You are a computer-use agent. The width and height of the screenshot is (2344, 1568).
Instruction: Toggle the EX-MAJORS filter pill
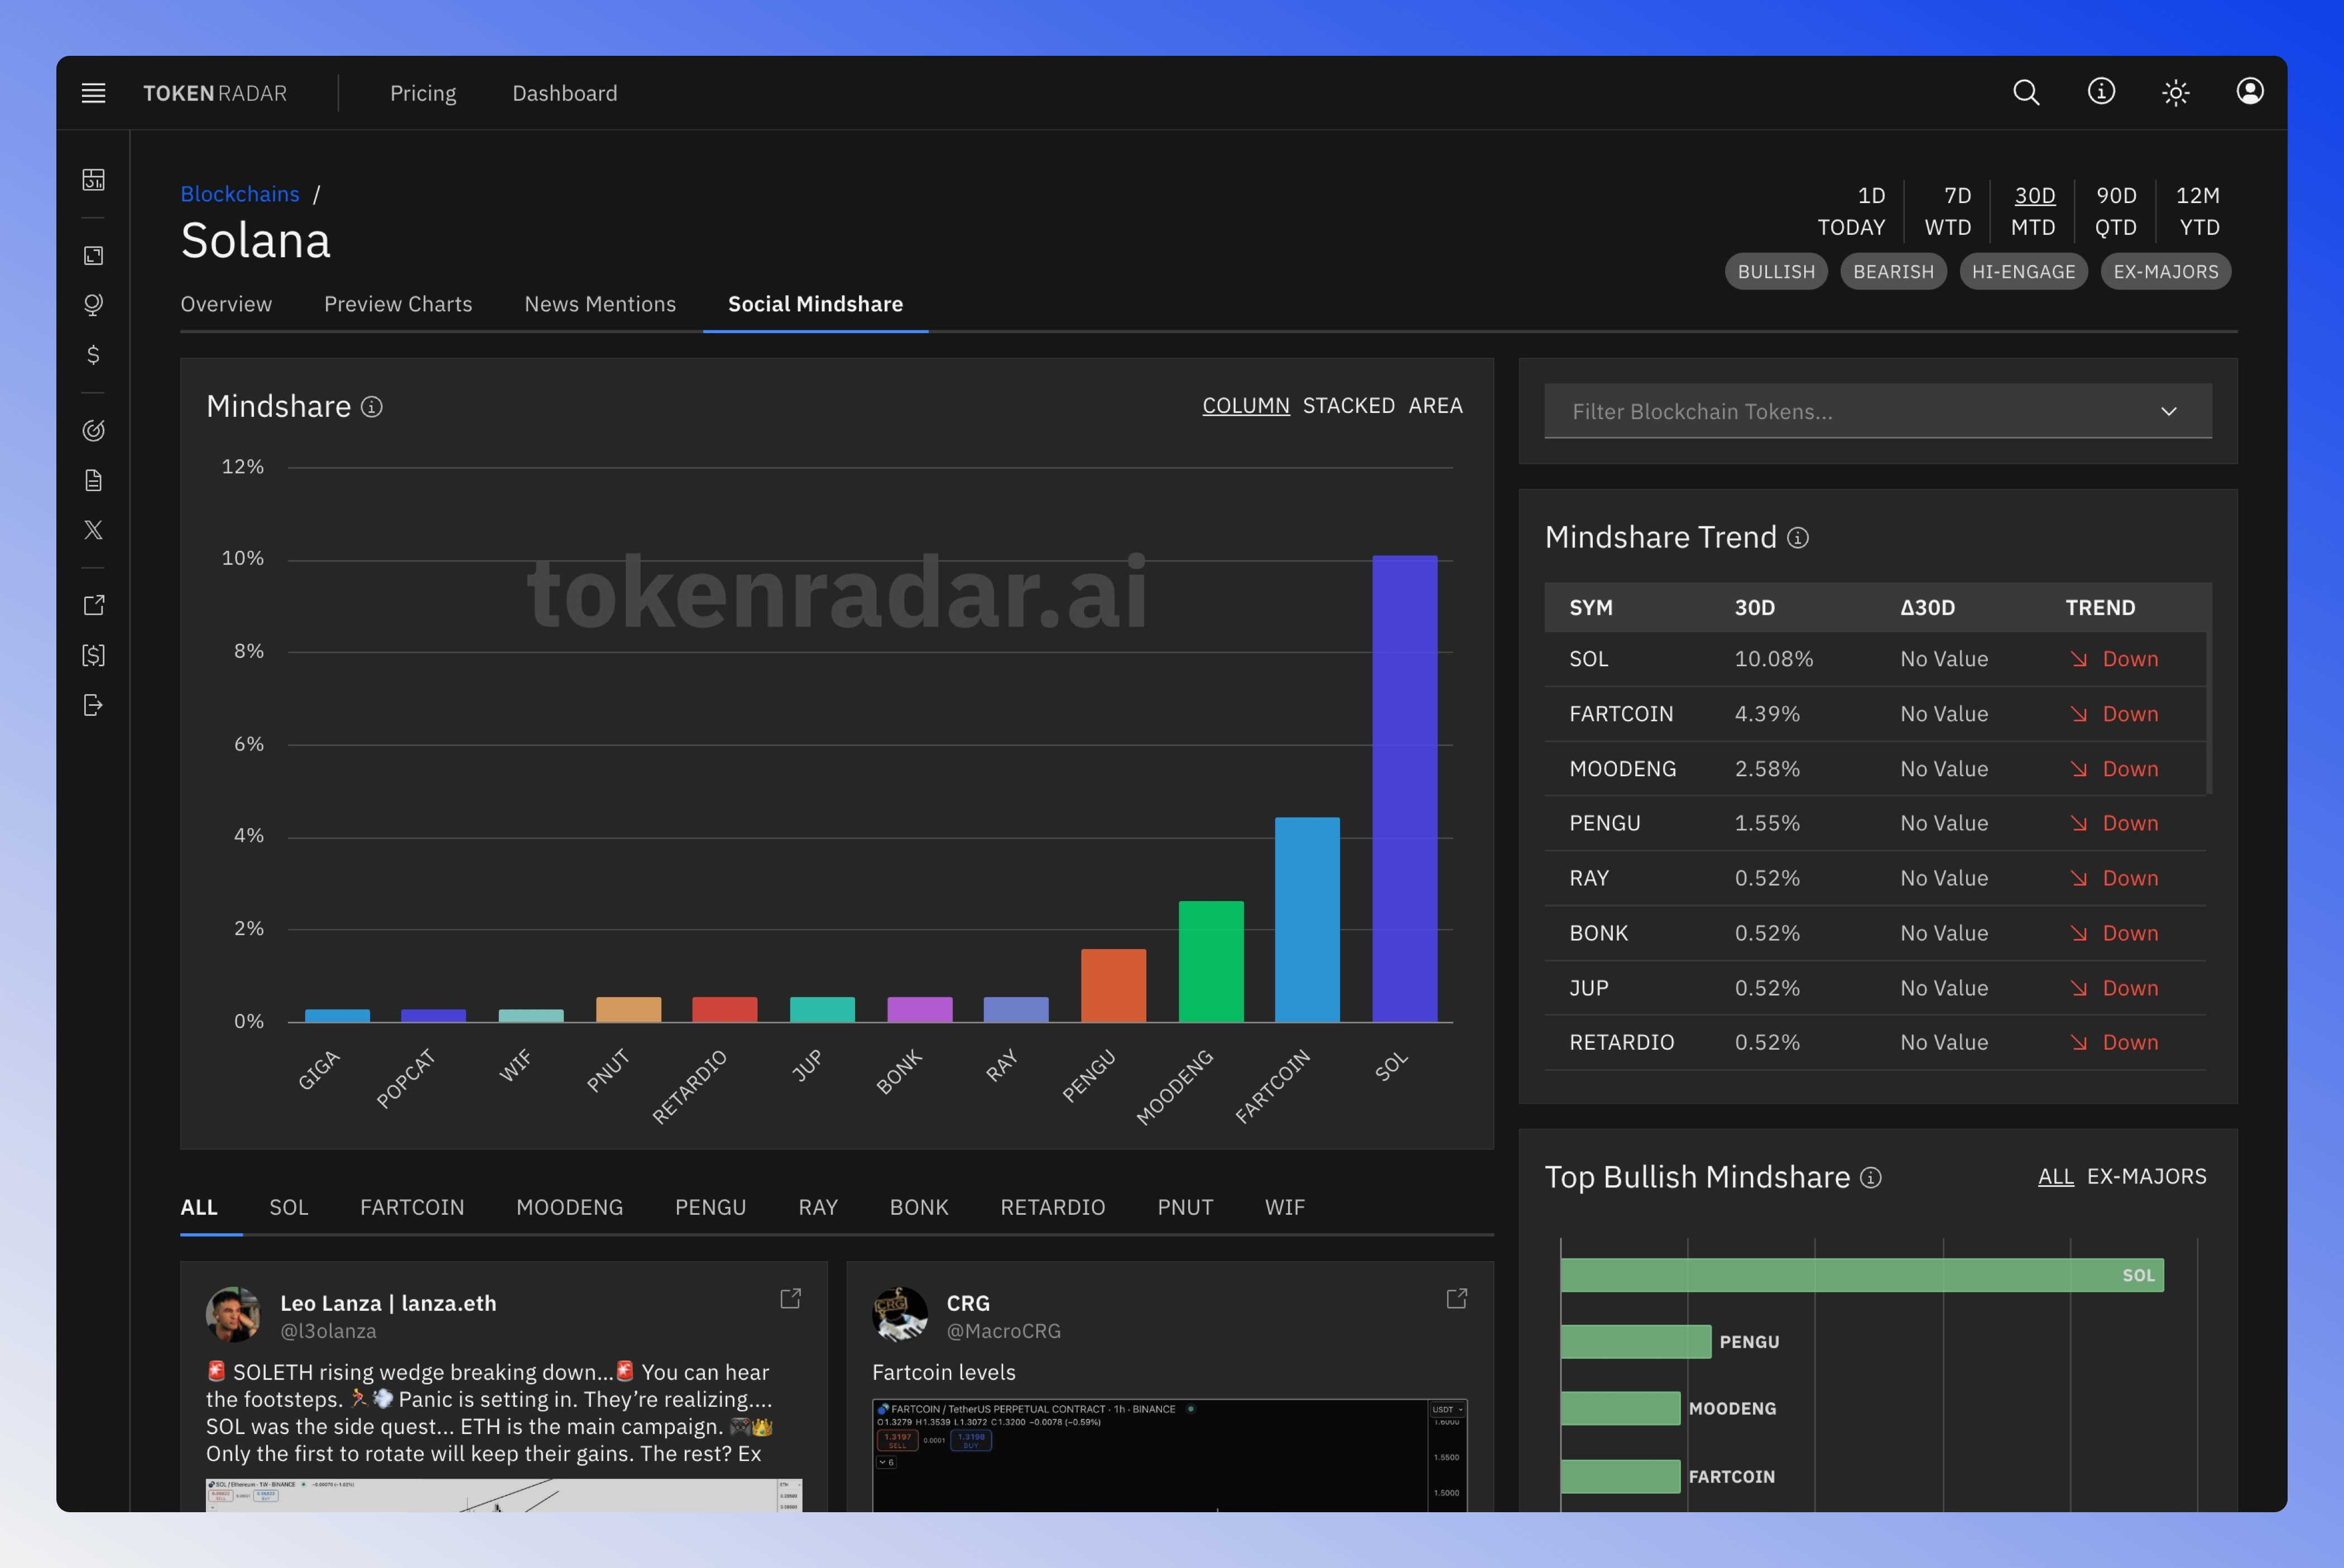tap(2165, 272)
